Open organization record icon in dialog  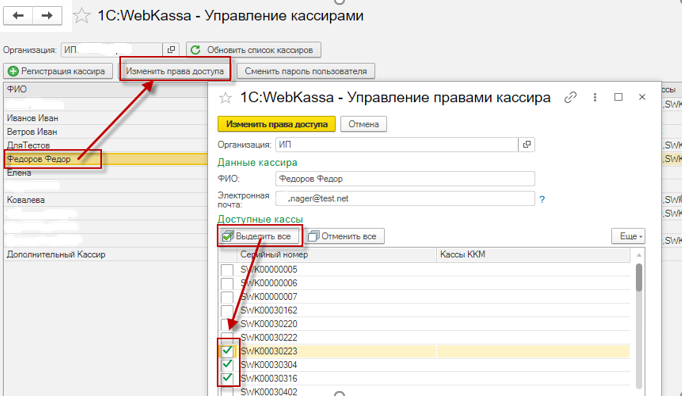pyautogui.click(x=527, y=144)
